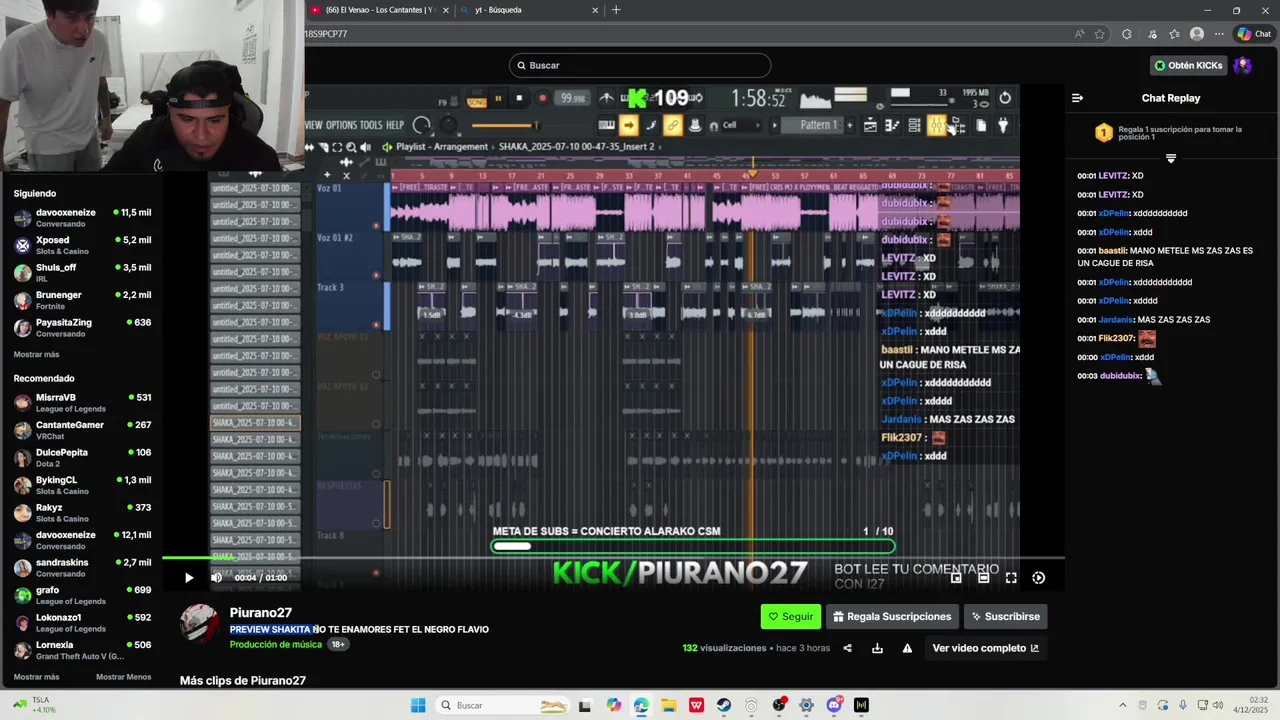
Task: Expand Siguiendo list with Mostrar más
Action: point(37,355)
